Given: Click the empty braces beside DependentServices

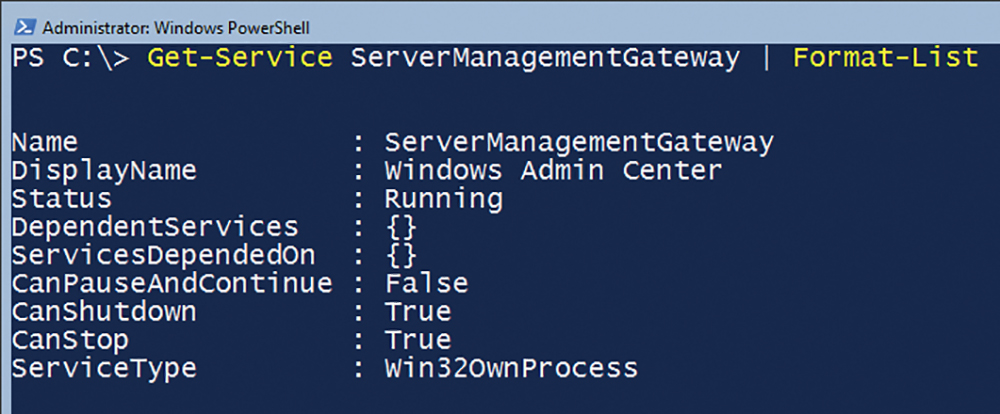Looking at the screenshot, I should (401, 228).
